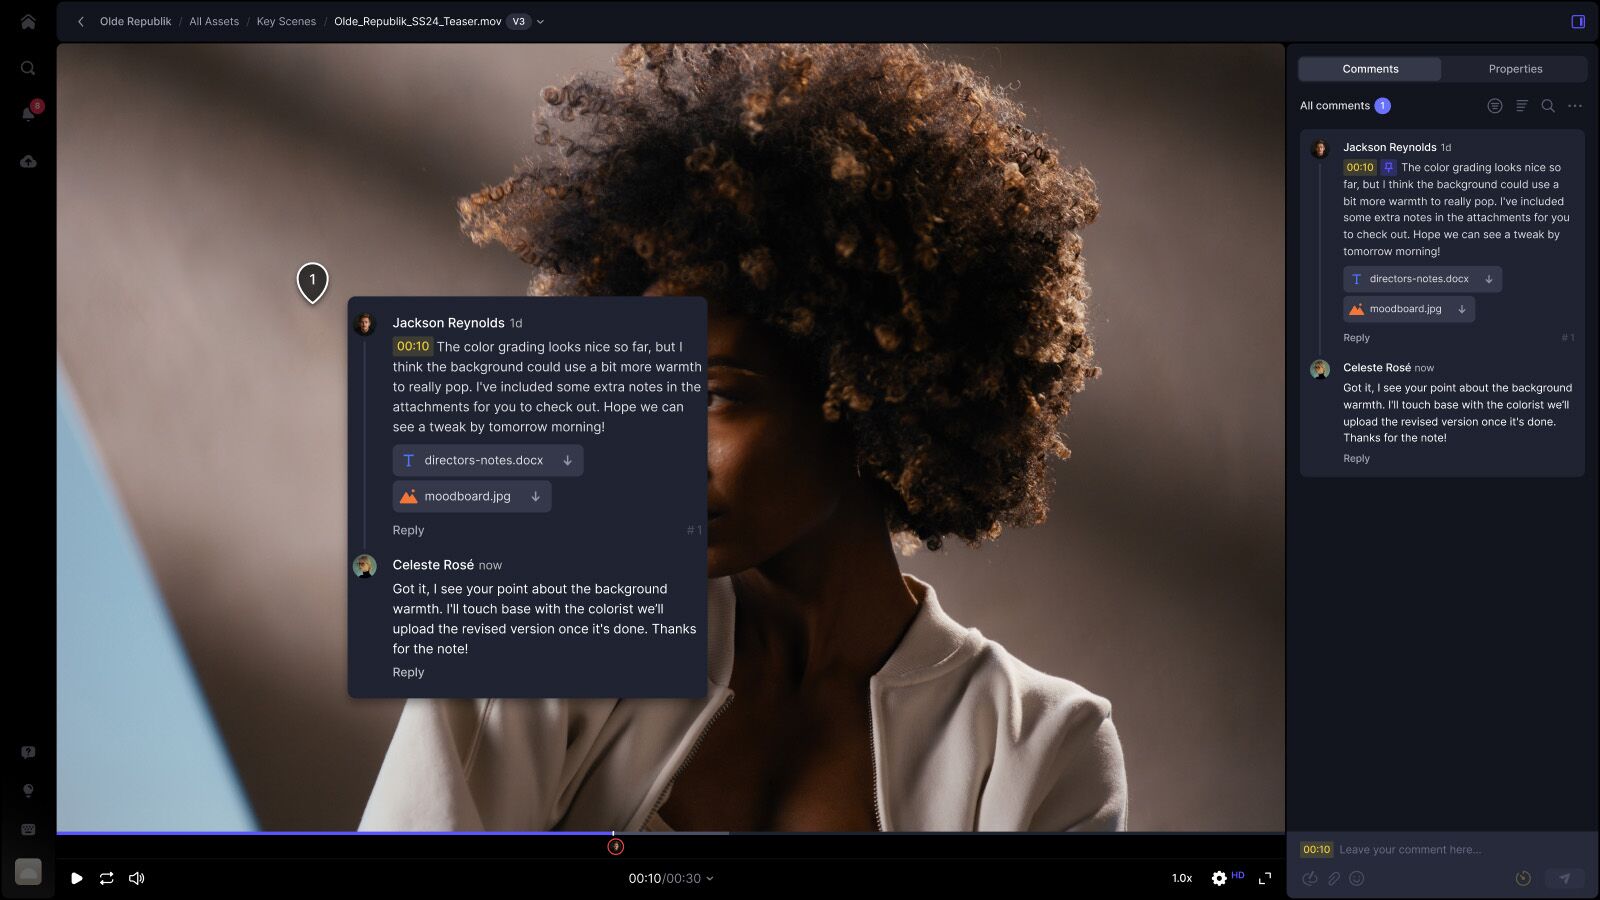Click the sort comments icon
1600x900 pixels.
[1521, 106]
